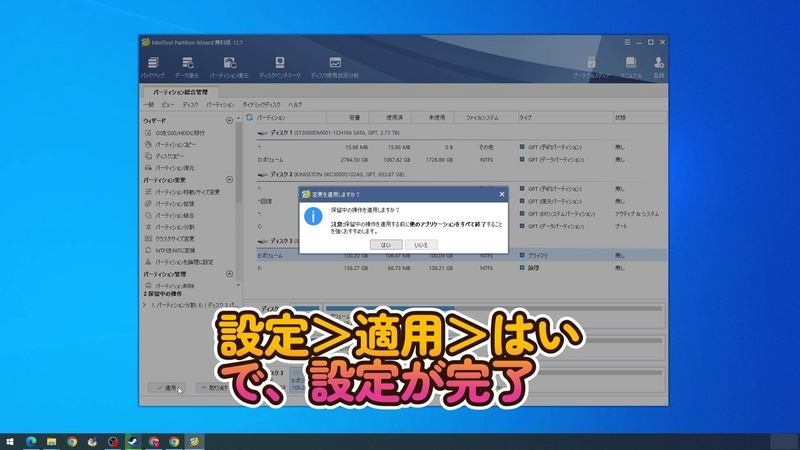
Task: Select パーティション移動/サイズ変更 in sidebar
Action: [182, 192]
